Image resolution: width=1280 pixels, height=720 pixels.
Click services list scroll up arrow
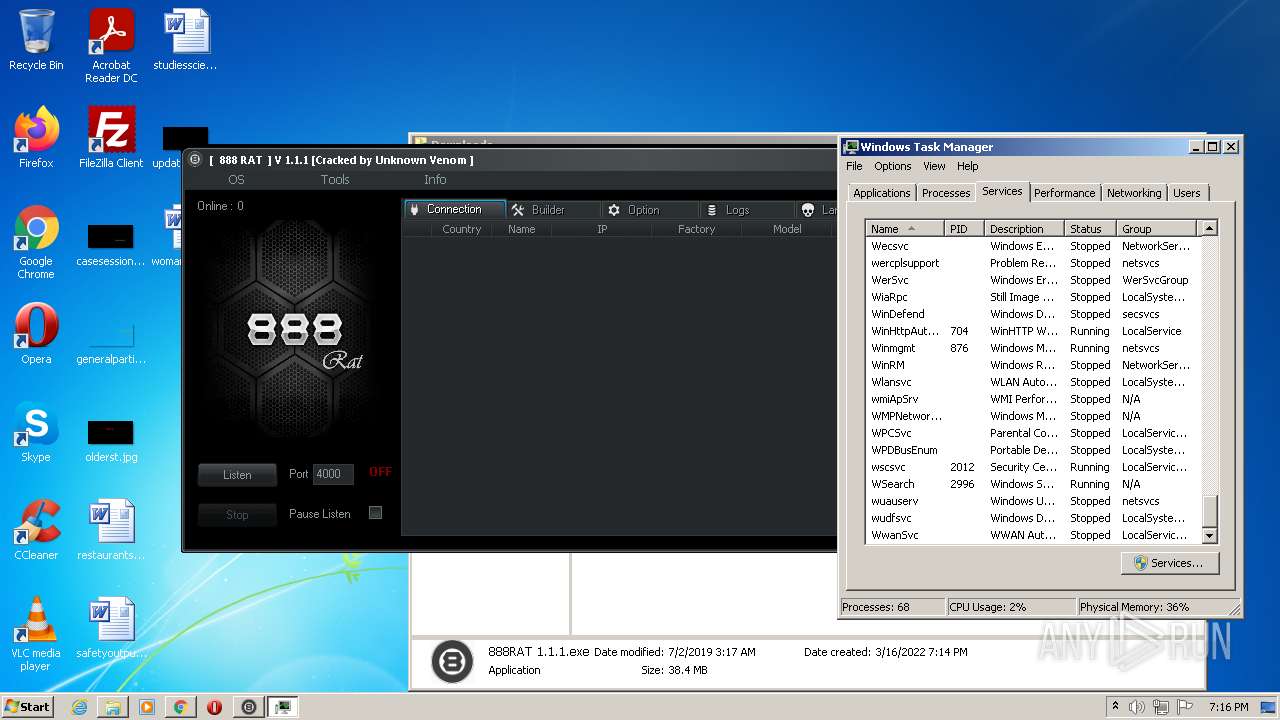point(1209,228)
